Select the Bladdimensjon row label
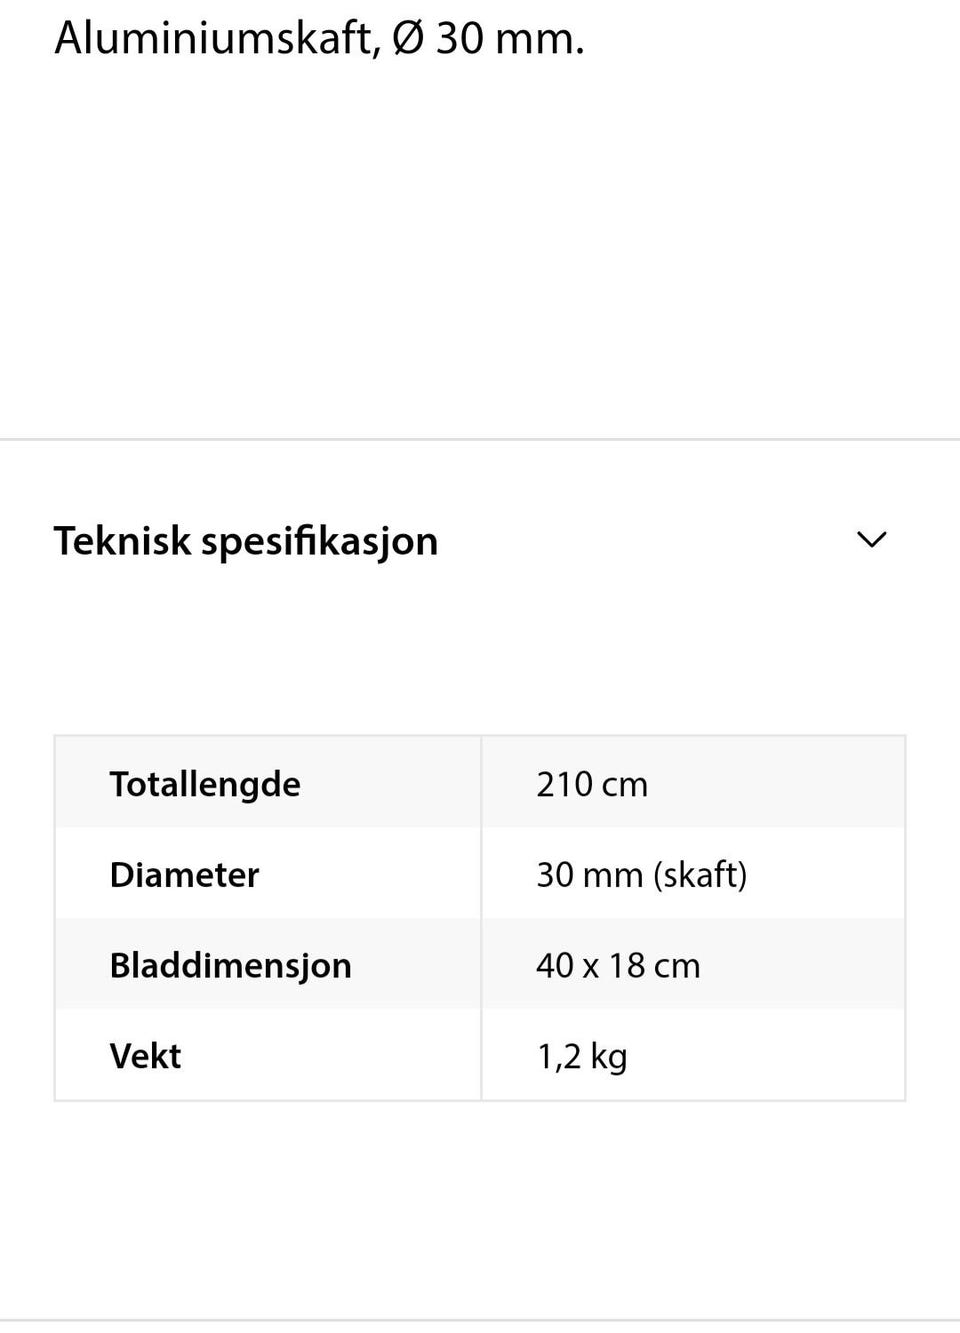 click(x=230, y=966)
